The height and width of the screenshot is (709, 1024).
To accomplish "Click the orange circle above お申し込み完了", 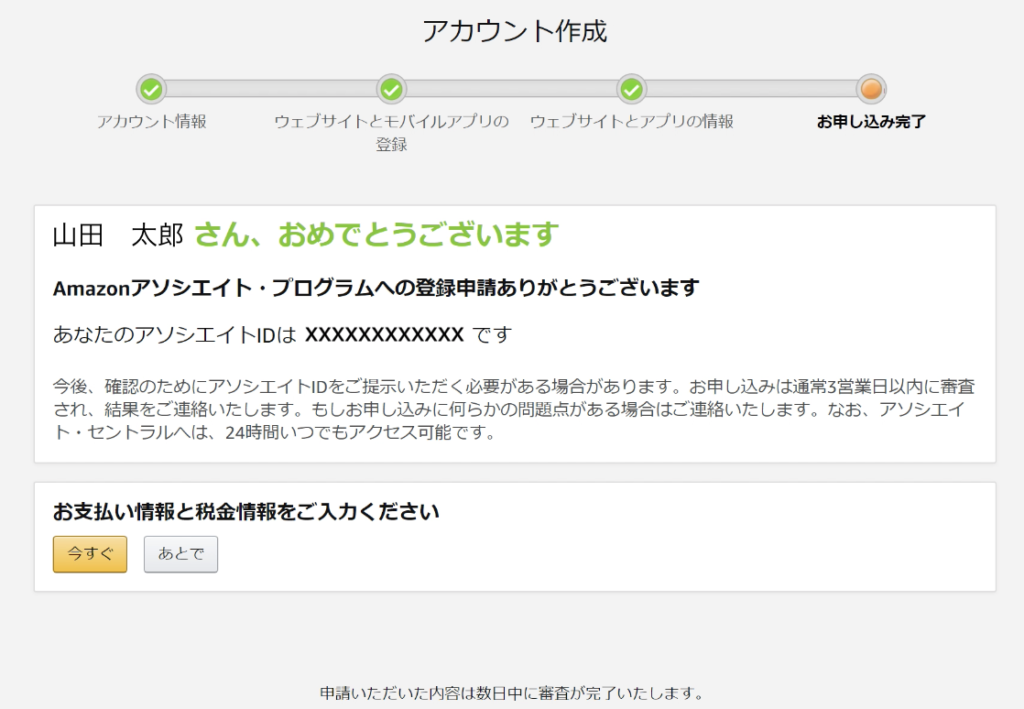I will point(871,89).
